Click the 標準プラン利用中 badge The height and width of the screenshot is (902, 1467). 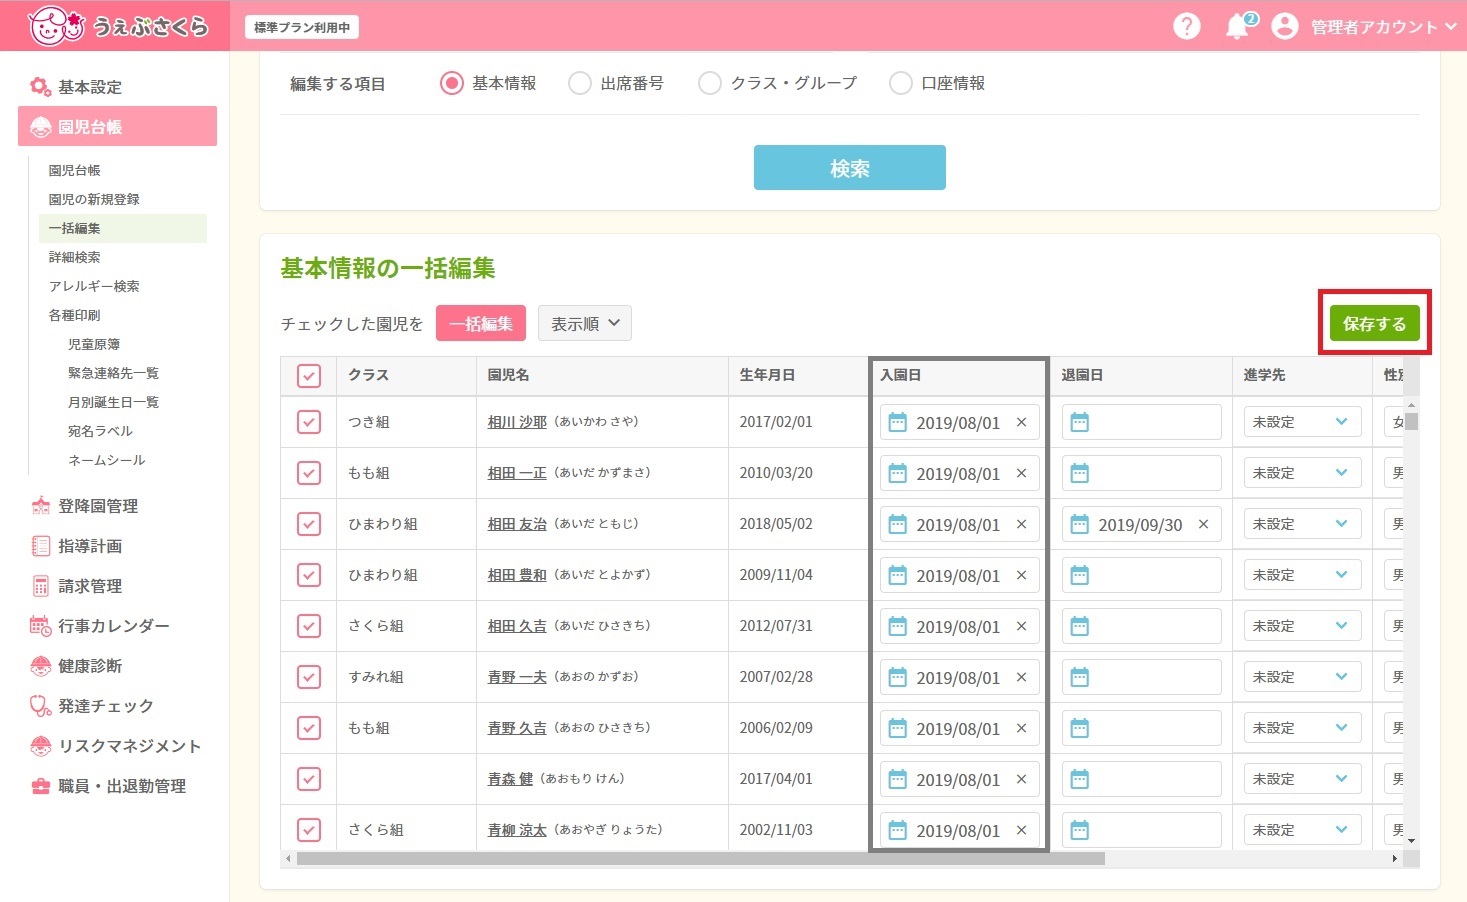[302, 27]
